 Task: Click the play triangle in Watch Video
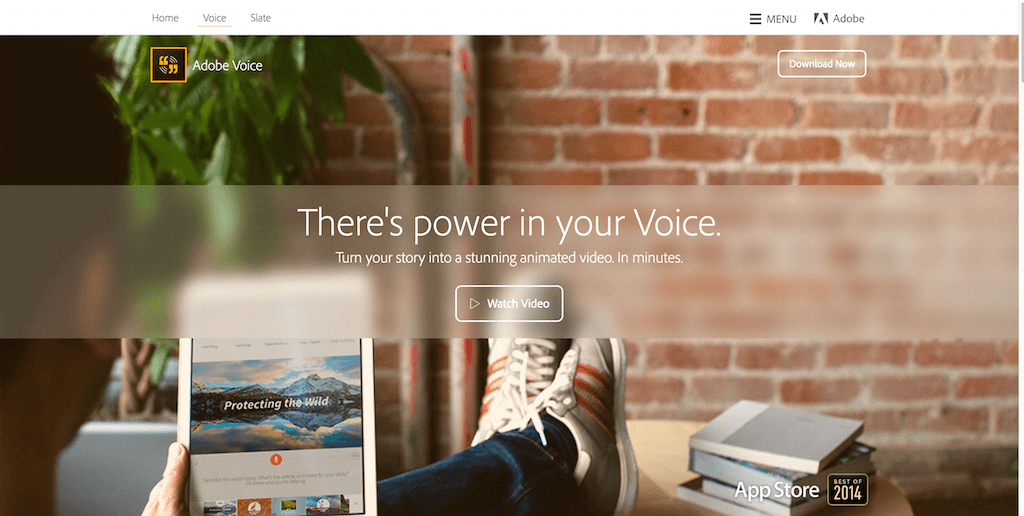475,303
